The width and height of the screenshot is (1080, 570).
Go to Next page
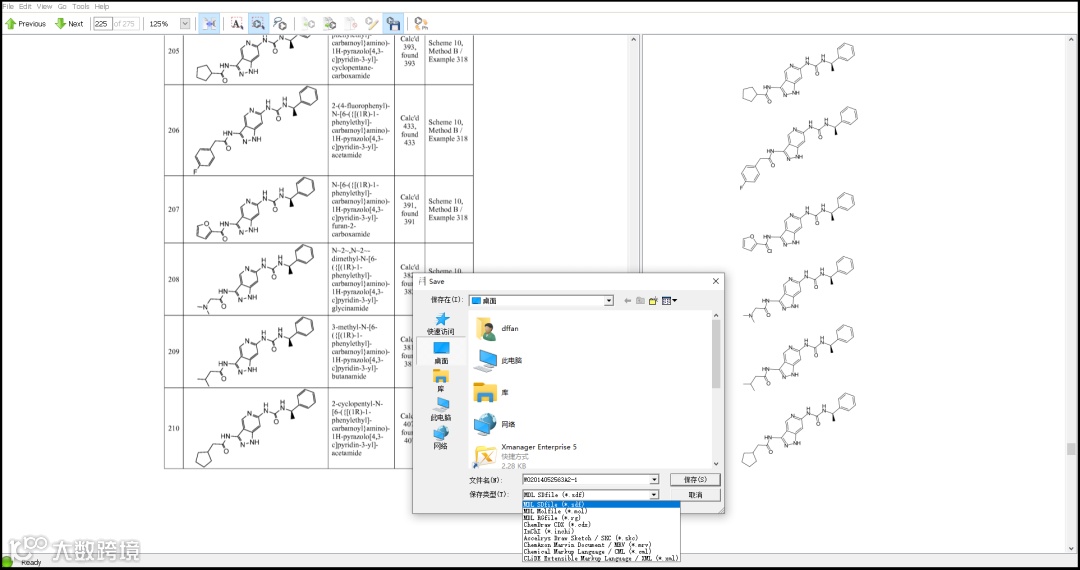pyautogui.click(x=69, y=23)
